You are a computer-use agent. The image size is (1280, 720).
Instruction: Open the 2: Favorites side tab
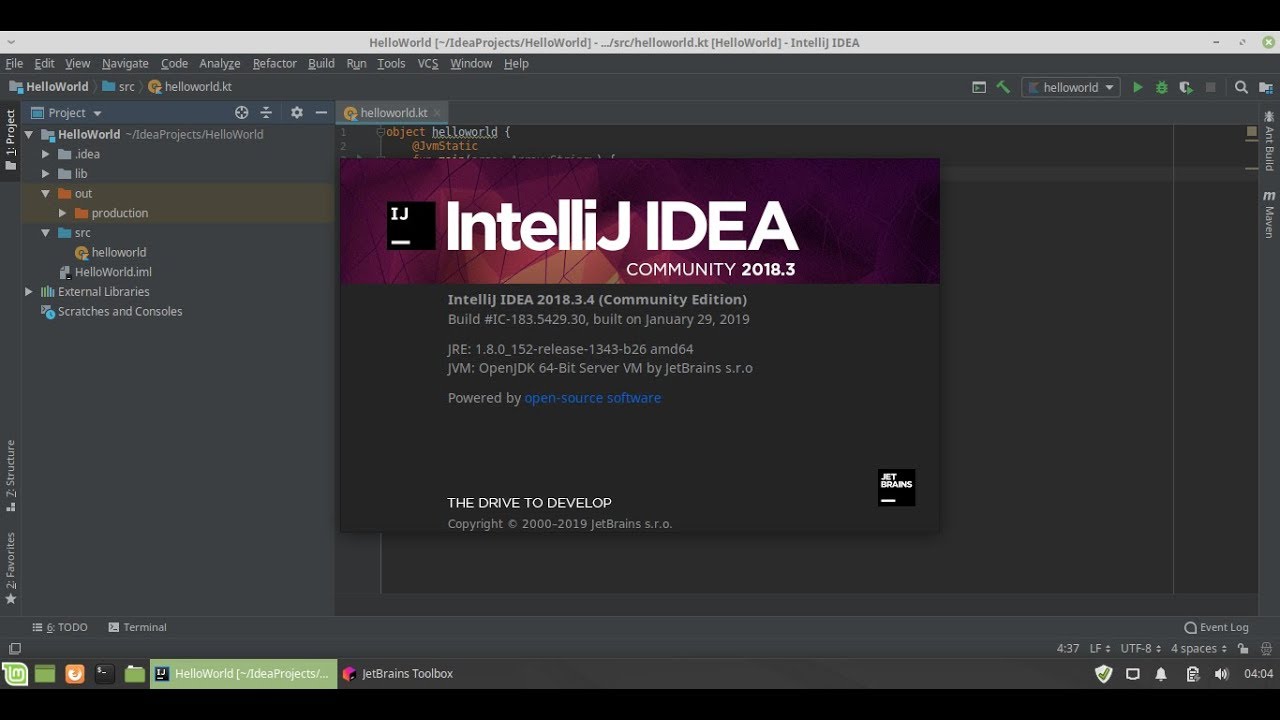point(11,568)
